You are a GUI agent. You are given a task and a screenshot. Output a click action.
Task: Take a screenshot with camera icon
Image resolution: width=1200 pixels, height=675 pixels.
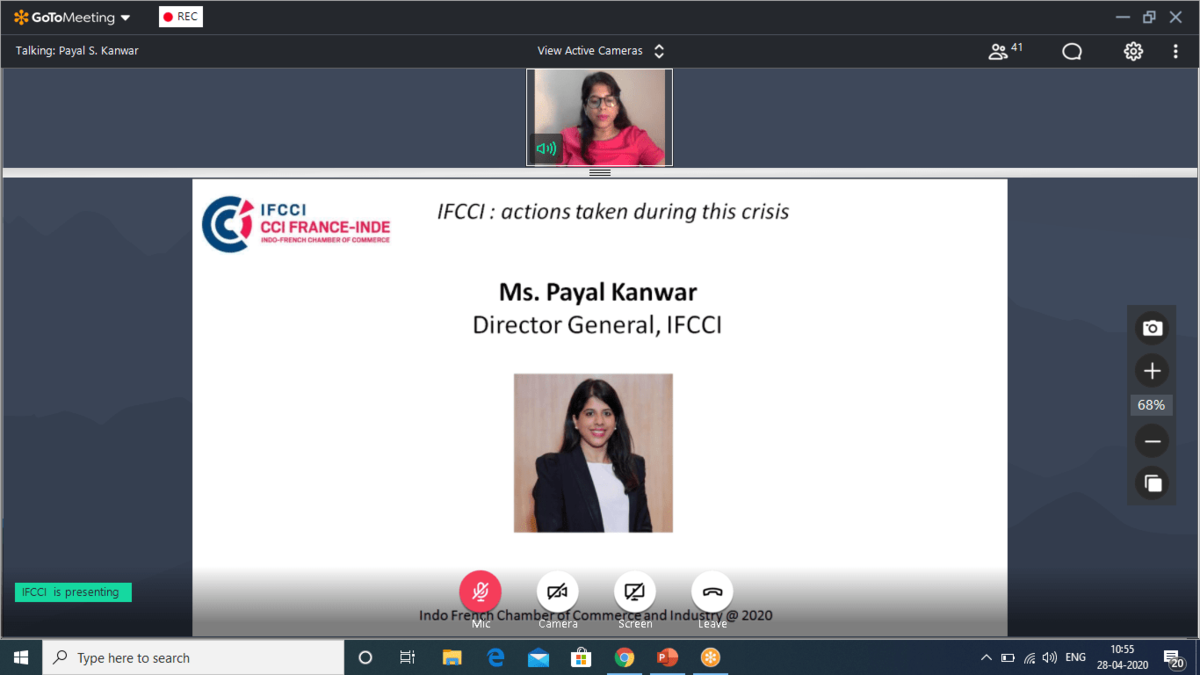click(1152, 328)
